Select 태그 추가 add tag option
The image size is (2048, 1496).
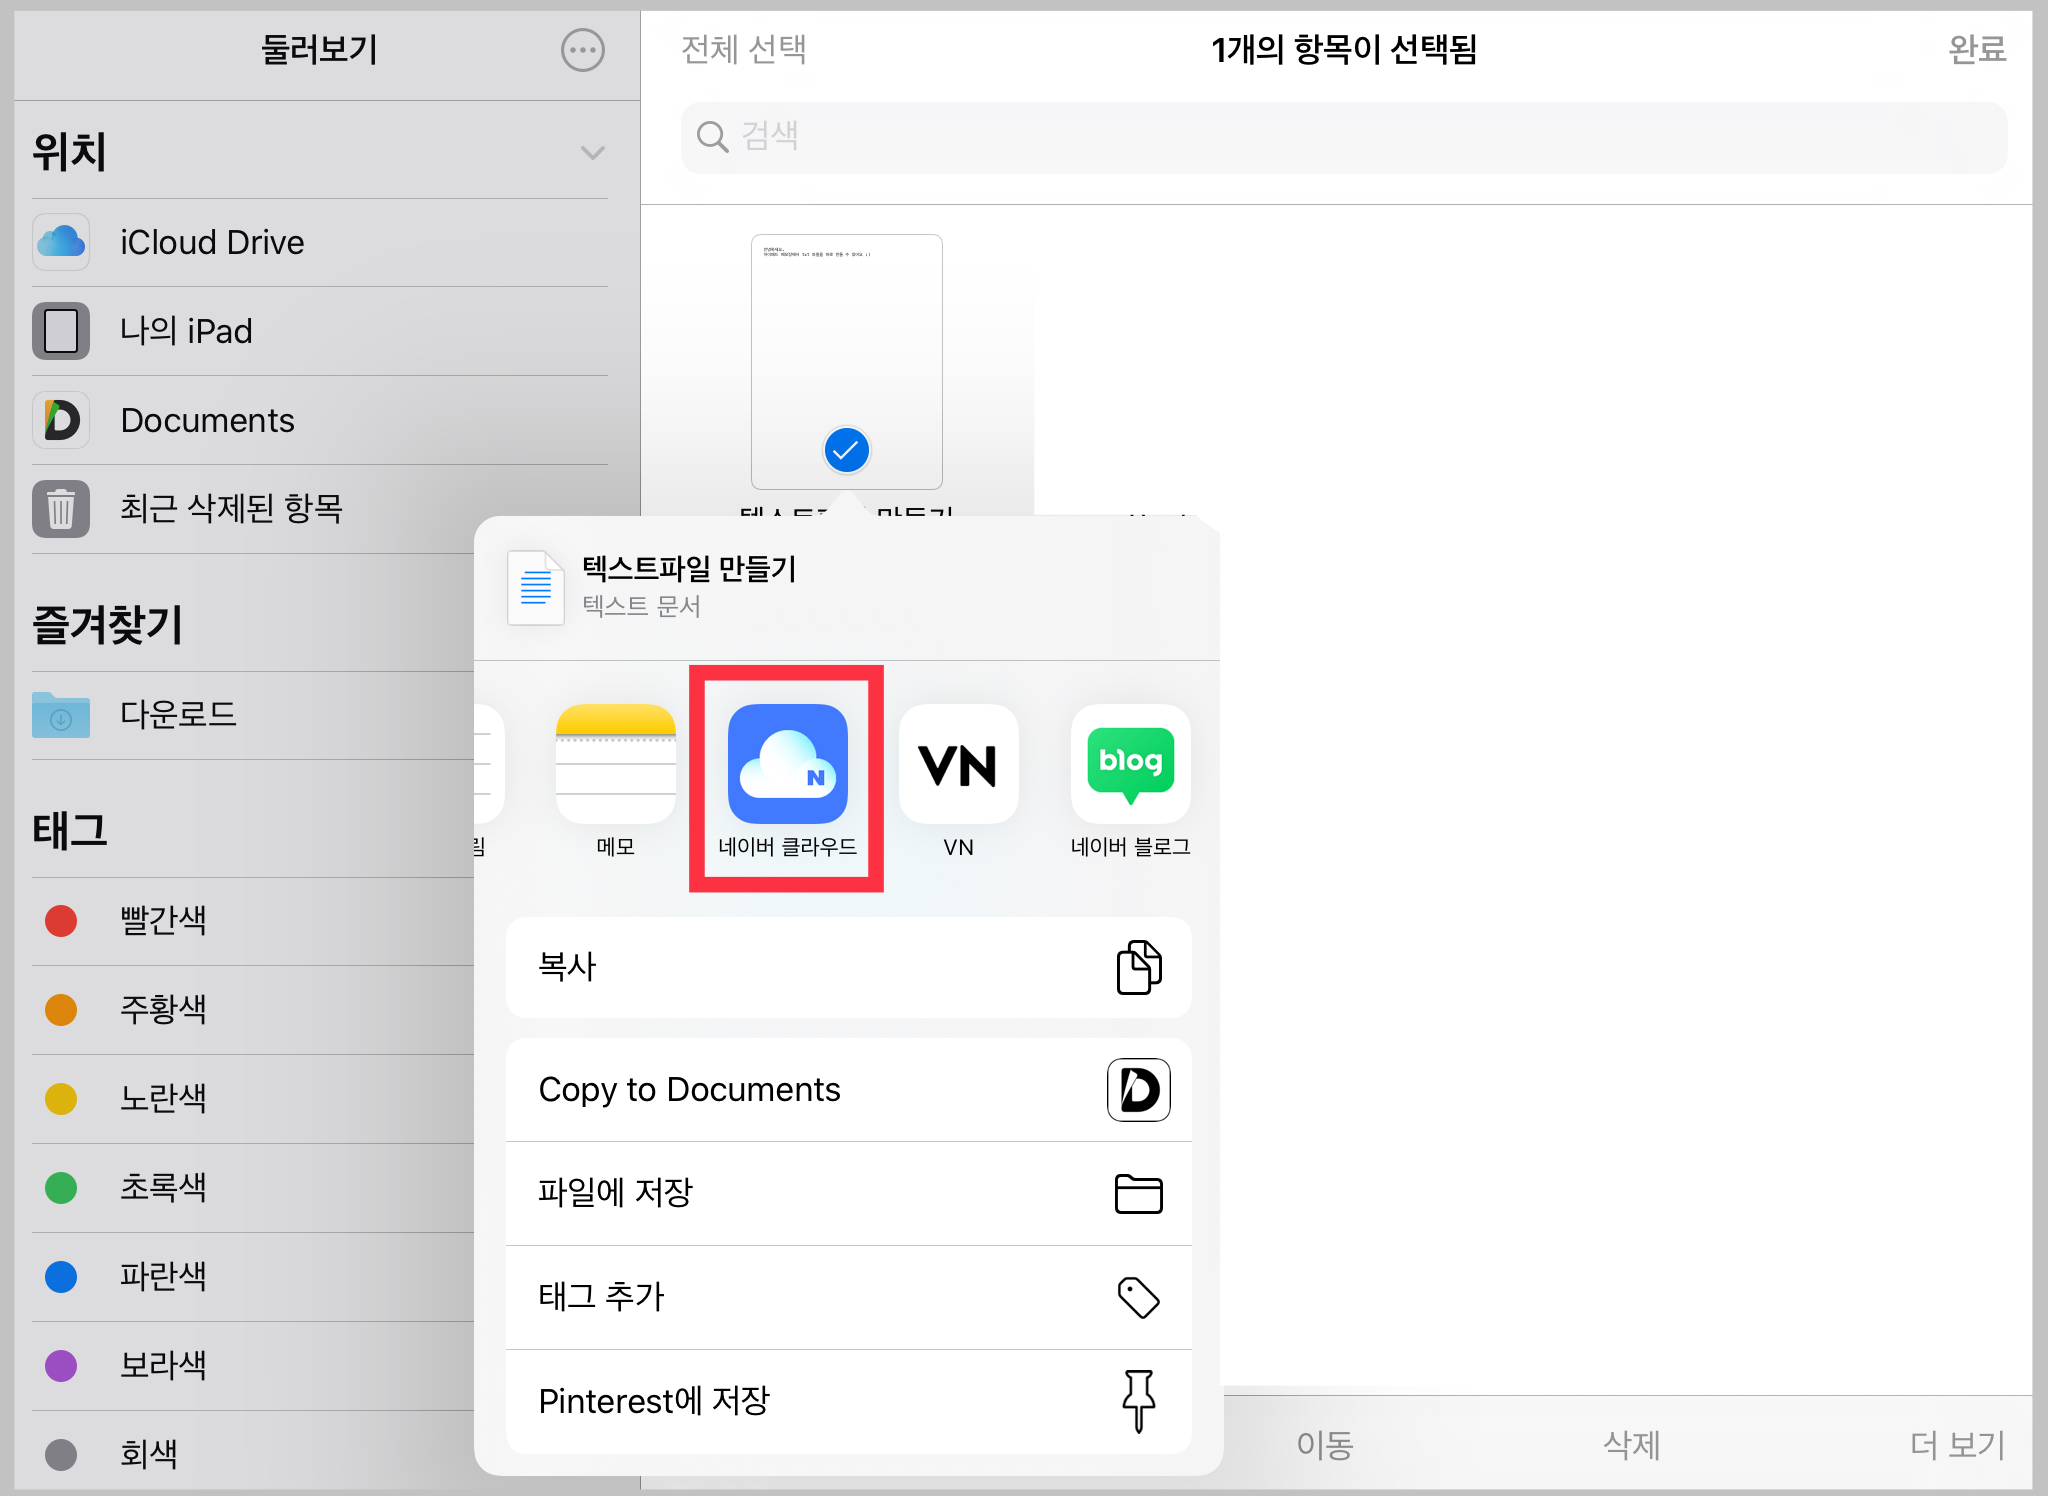point(848,1296)
